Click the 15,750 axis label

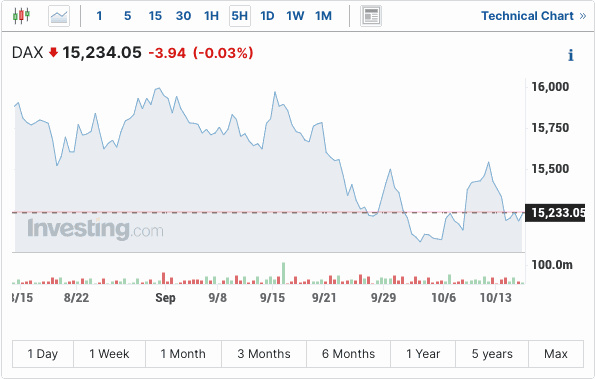pyautogui.click(x=550, y=128)
